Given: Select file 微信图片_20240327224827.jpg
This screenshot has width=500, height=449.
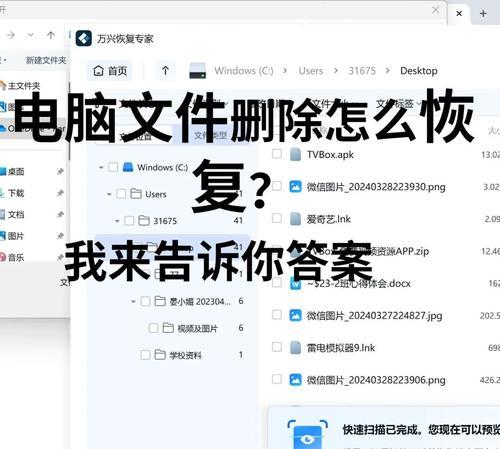Looking at the screenshot, I should [374, 316].
